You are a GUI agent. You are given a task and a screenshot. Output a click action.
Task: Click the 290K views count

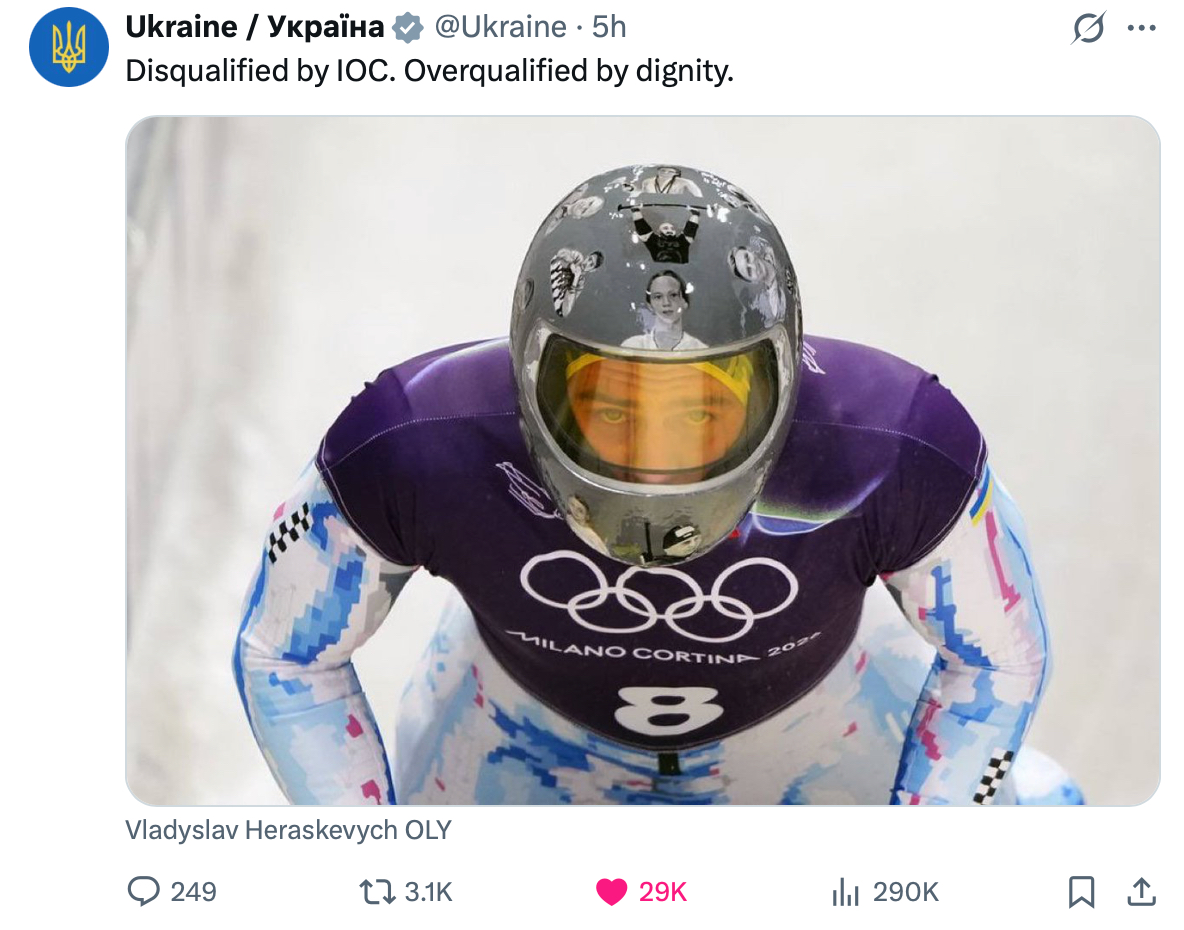pyautogui.click(x=906, y=891)
